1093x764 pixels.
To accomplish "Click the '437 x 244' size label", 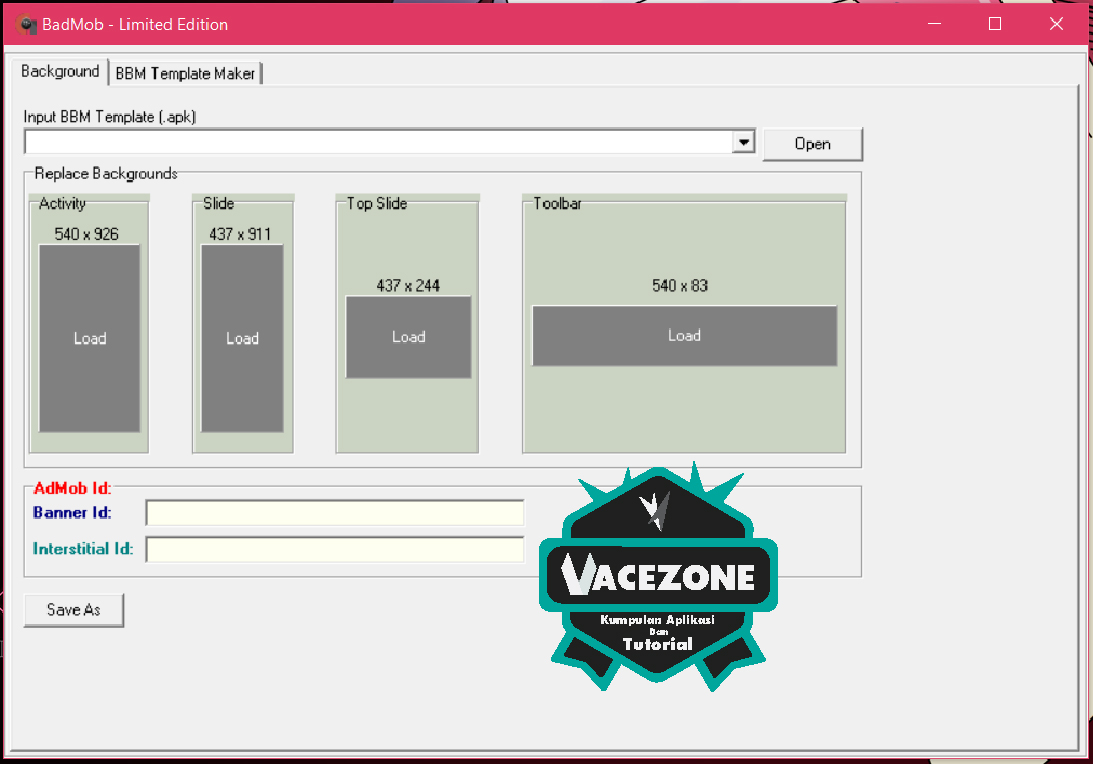I will coord(408,286).
